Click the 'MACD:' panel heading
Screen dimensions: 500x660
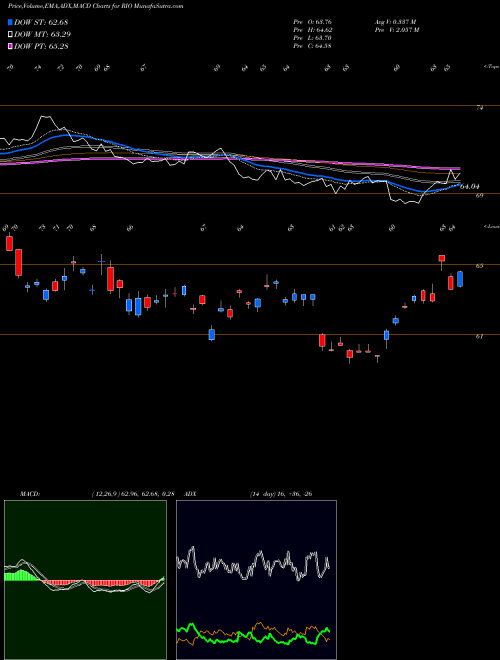(29, 494)
